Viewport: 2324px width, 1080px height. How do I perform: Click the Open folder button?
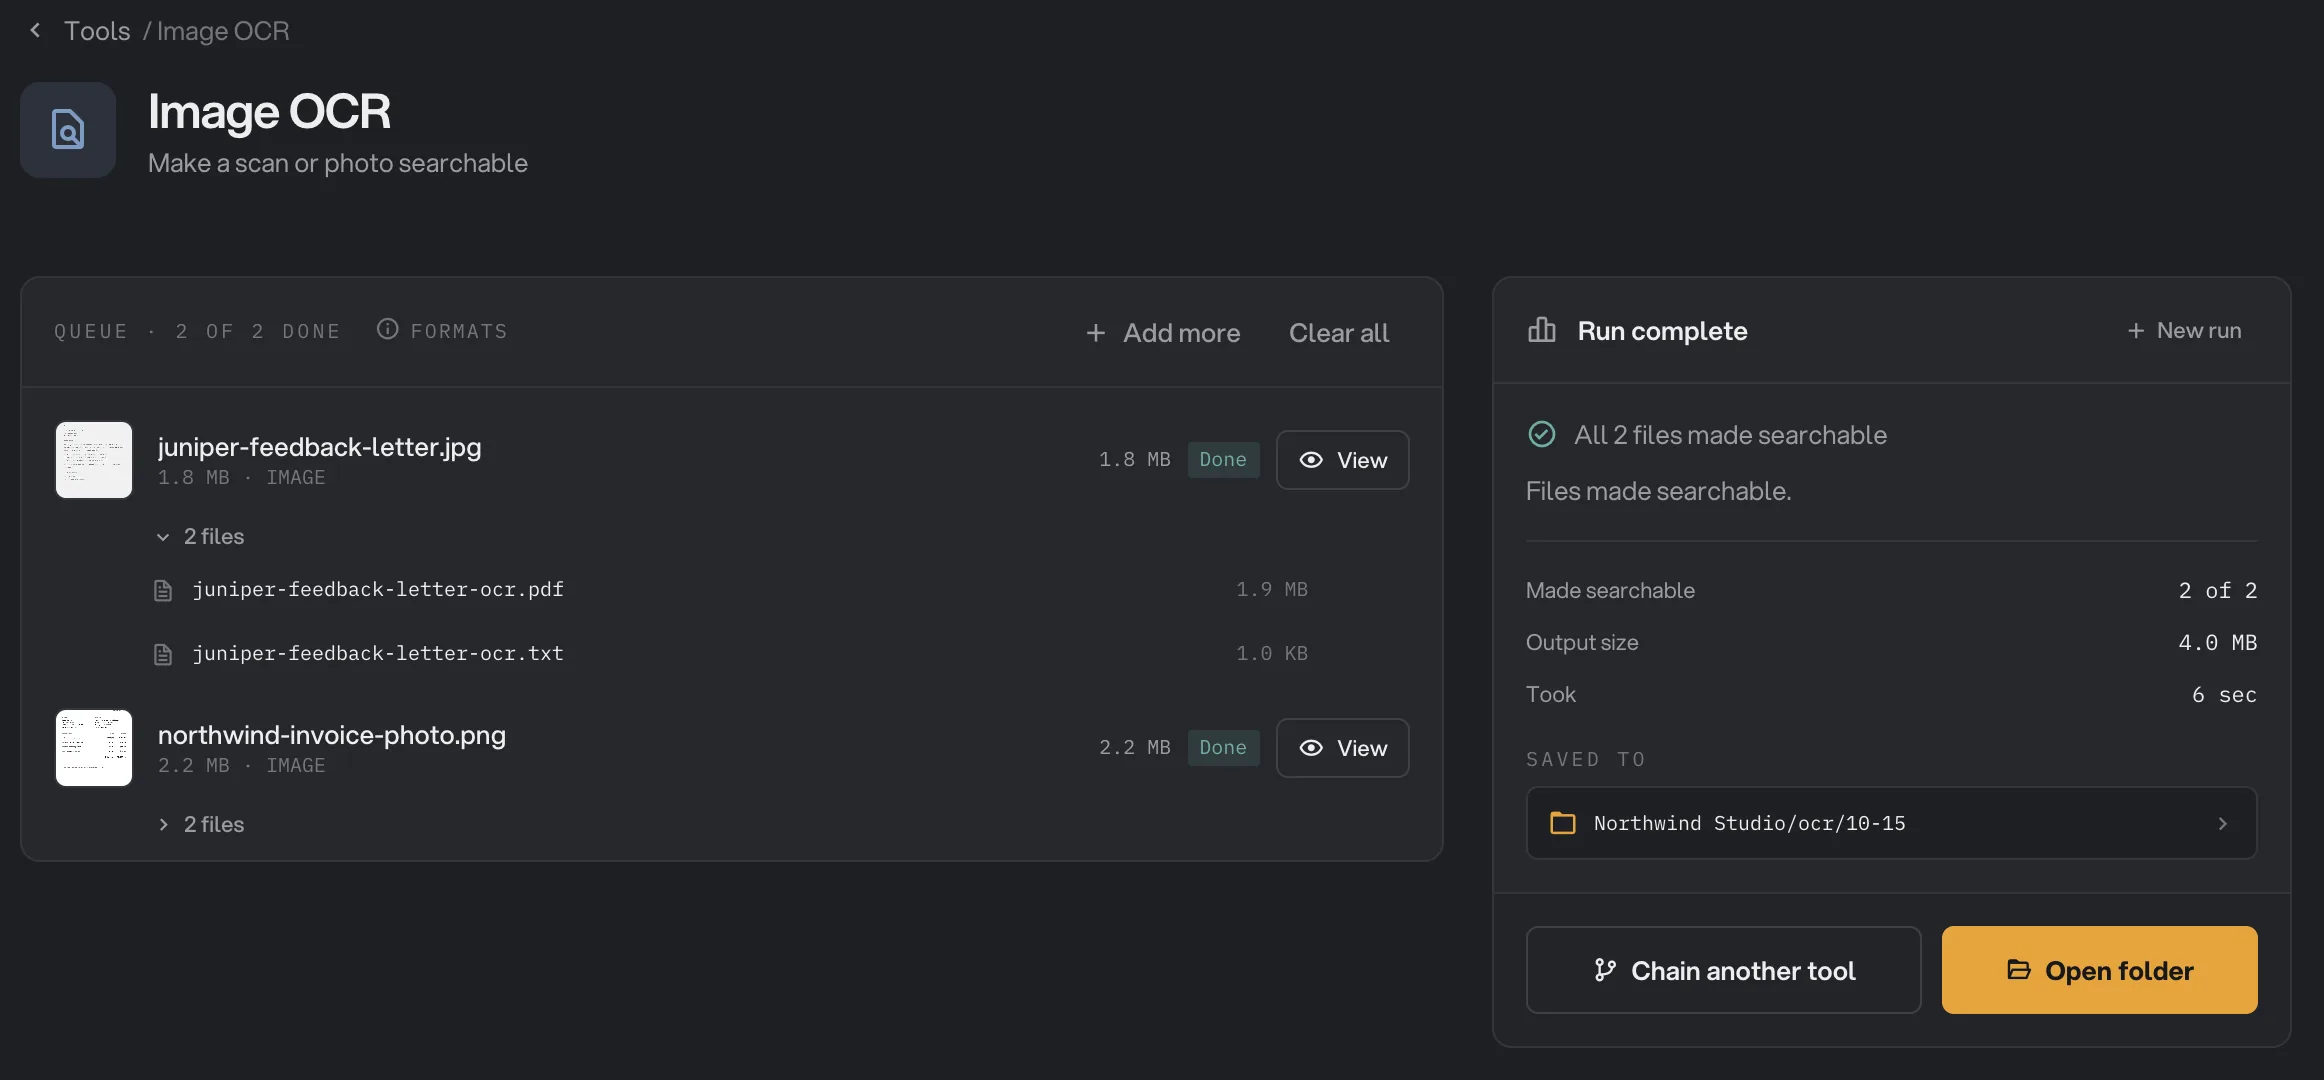[2100, 970]
